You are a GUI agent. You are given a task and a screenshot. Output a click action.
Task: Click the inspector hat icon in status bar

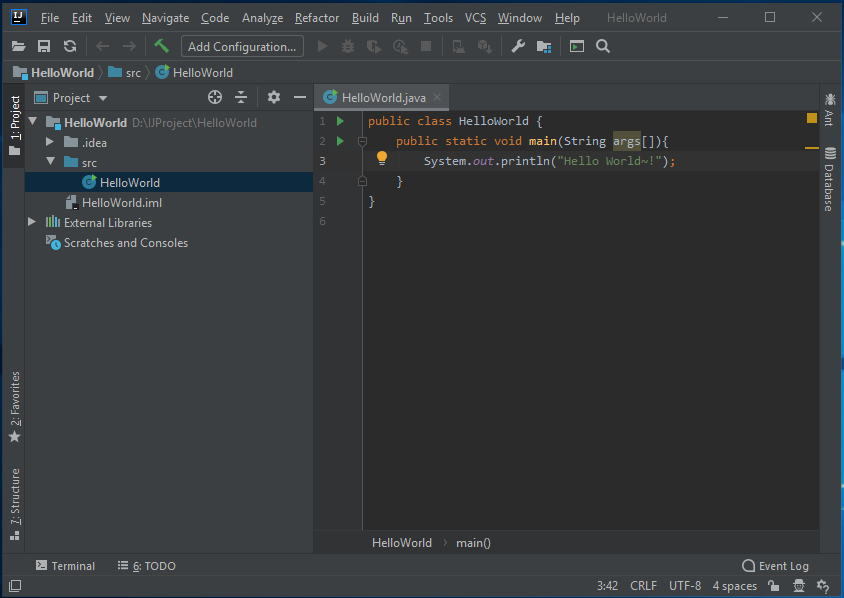pos(799,586)
